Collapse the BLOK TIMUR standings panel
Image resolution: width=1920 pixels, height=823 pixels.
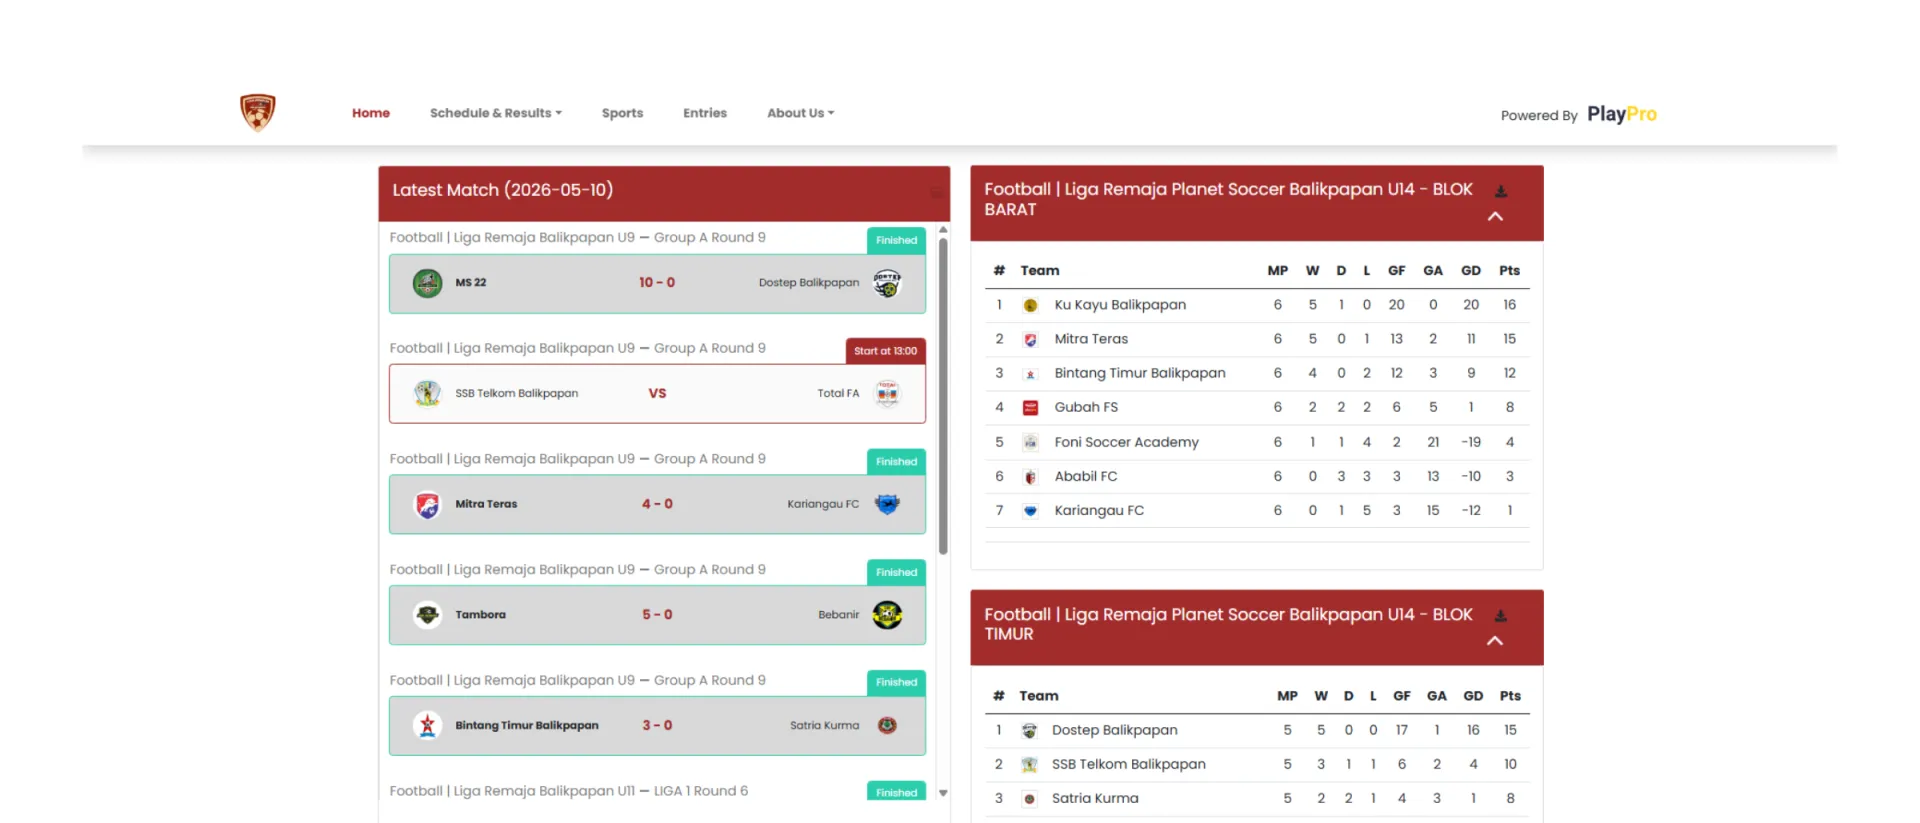(1495, 641)
